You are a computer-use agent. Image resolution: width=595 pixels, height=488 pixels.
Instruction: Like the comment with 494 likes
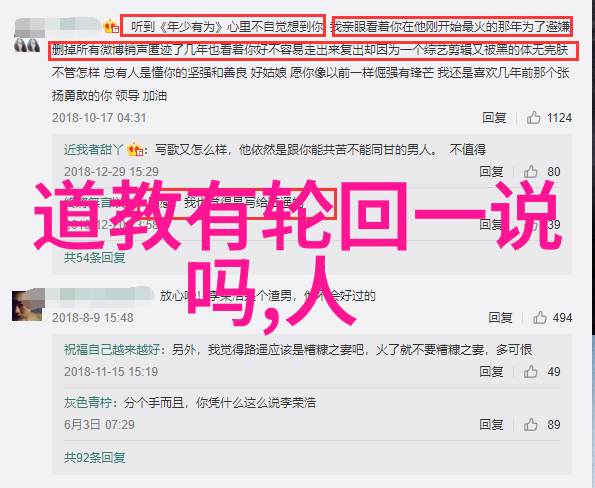click(x=540, y=317)
